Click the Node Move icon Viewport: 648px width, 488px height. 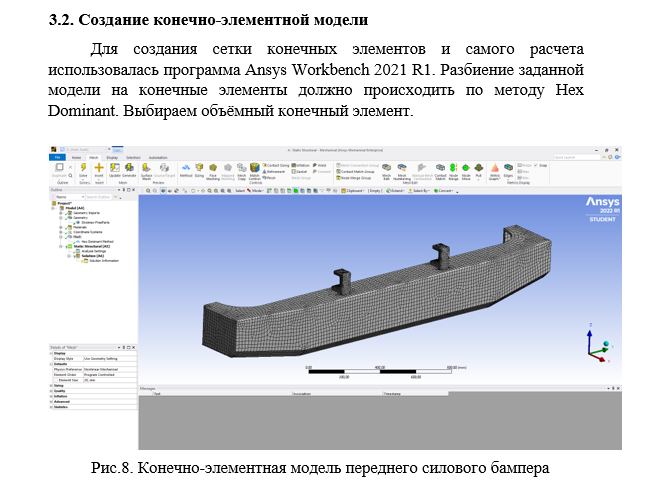[x=466, y=168]
